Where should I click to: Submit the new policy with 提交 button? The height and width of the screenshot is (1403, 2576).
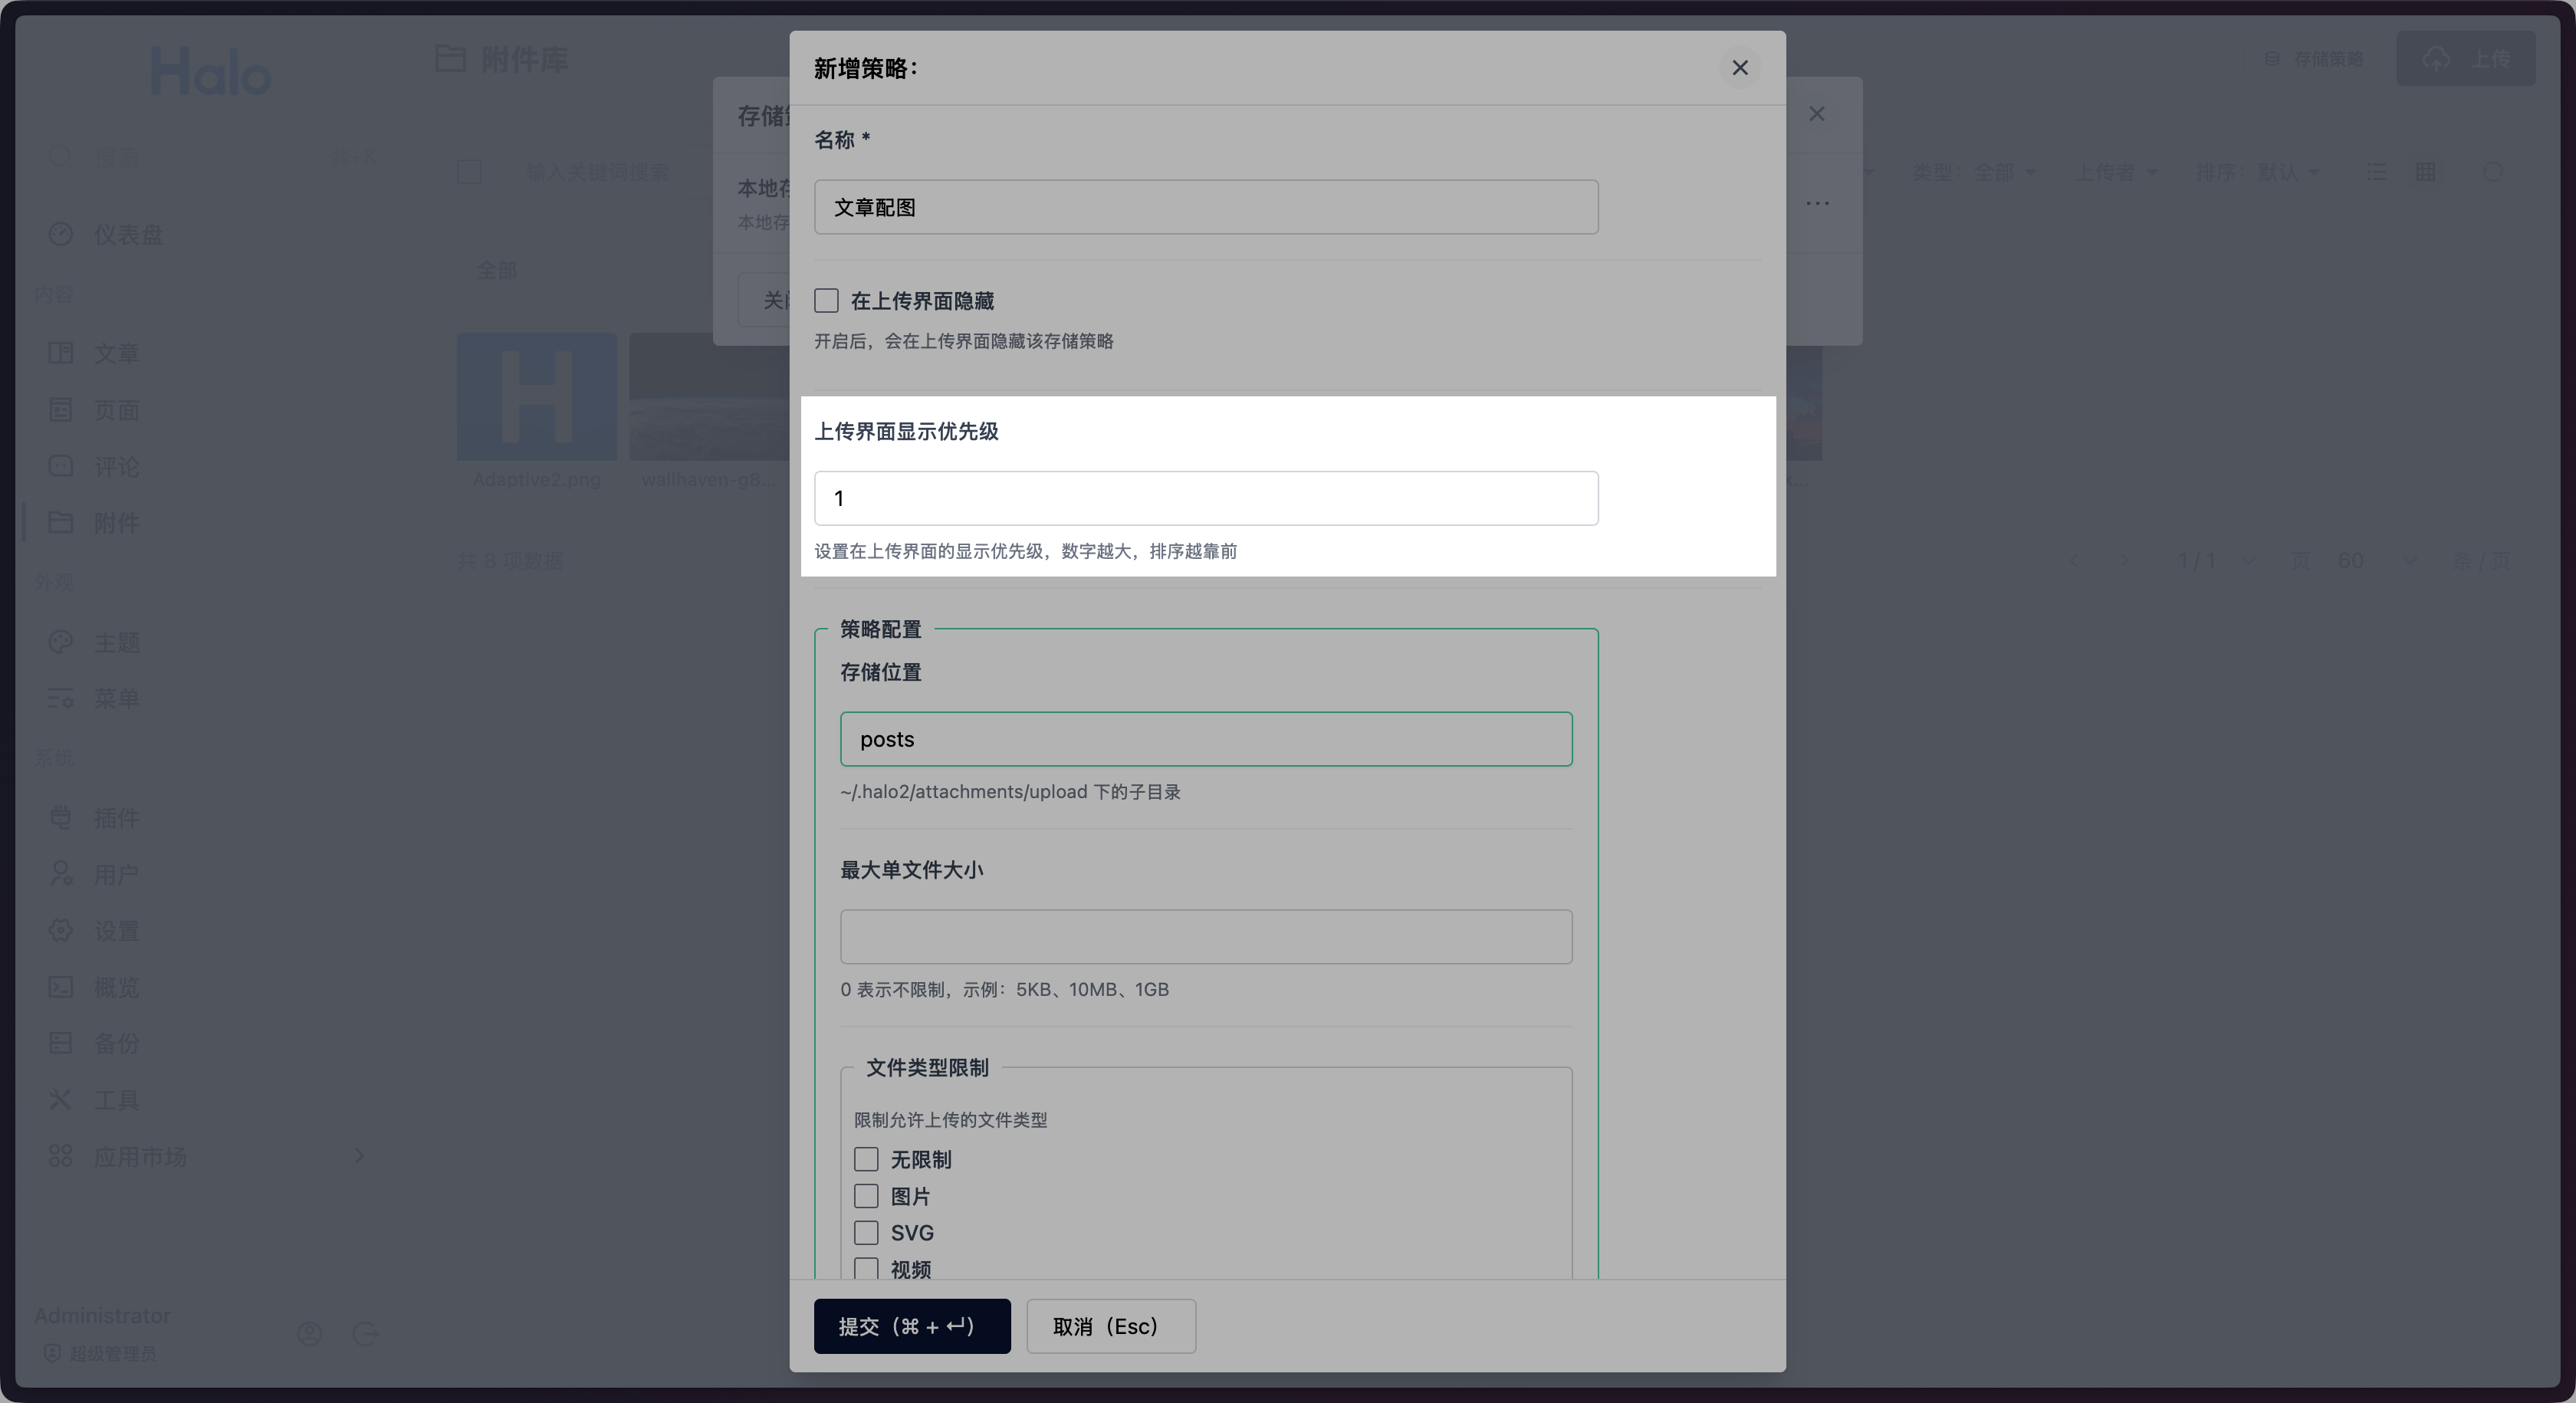912,1326
